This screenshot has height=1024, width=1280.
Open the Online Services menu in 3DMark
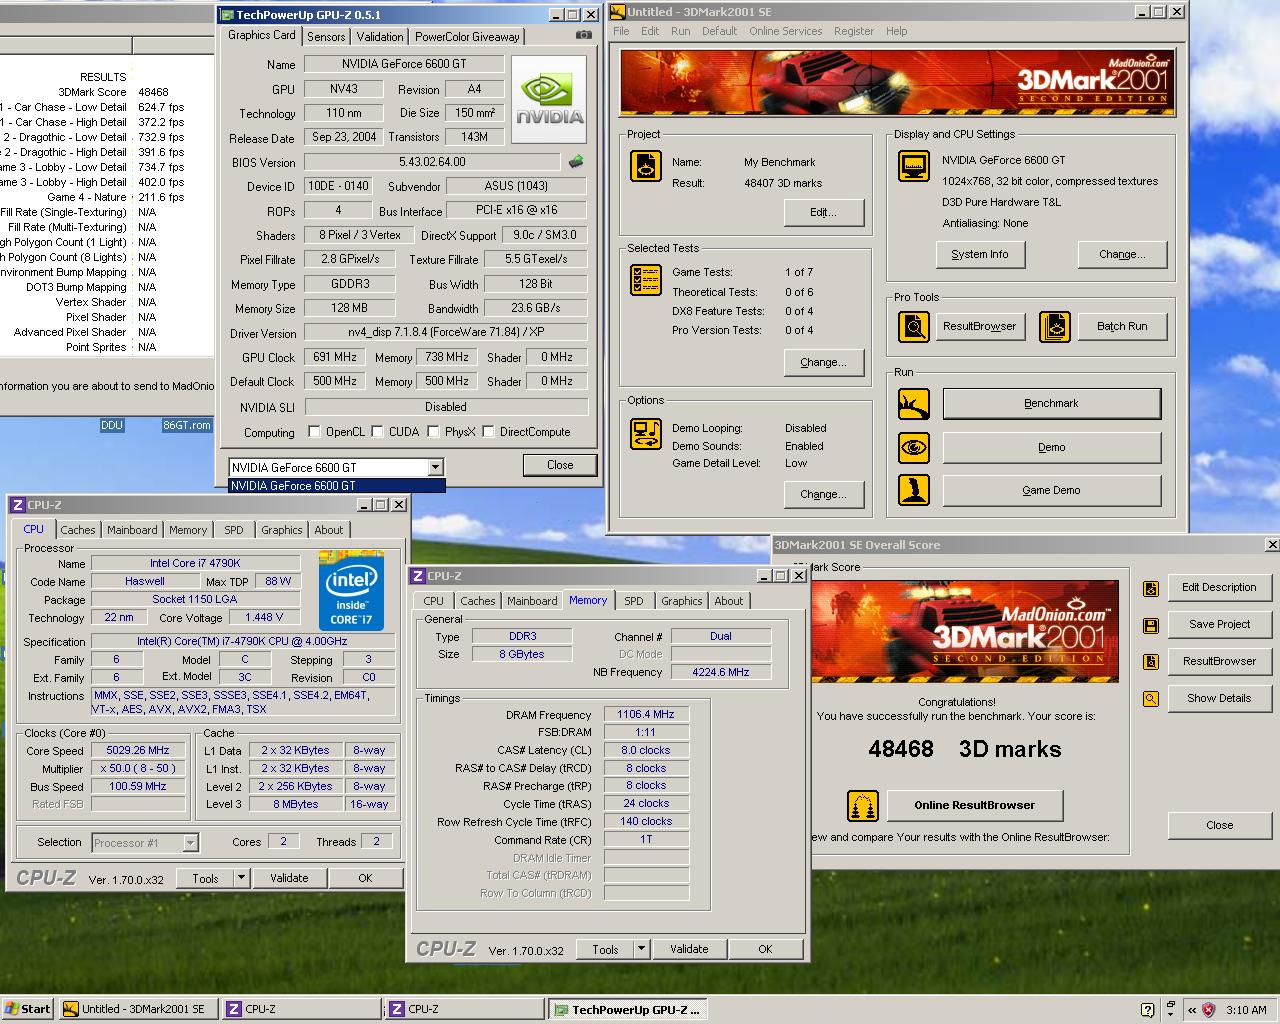785,31
